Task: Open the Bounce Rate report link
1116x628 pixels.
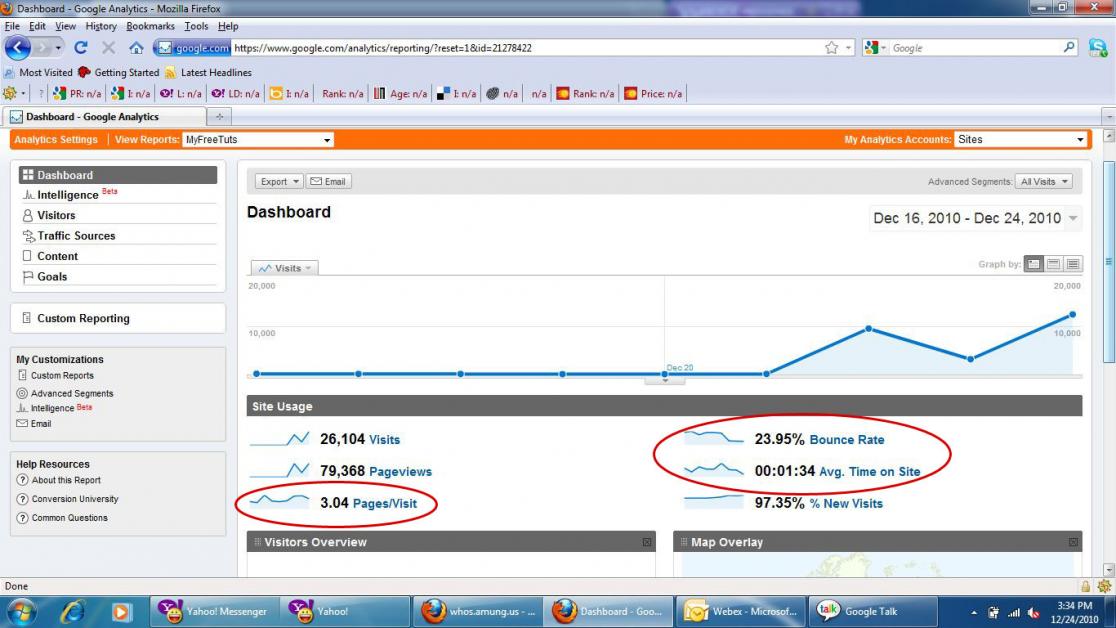Action: [x=847, y=440]
